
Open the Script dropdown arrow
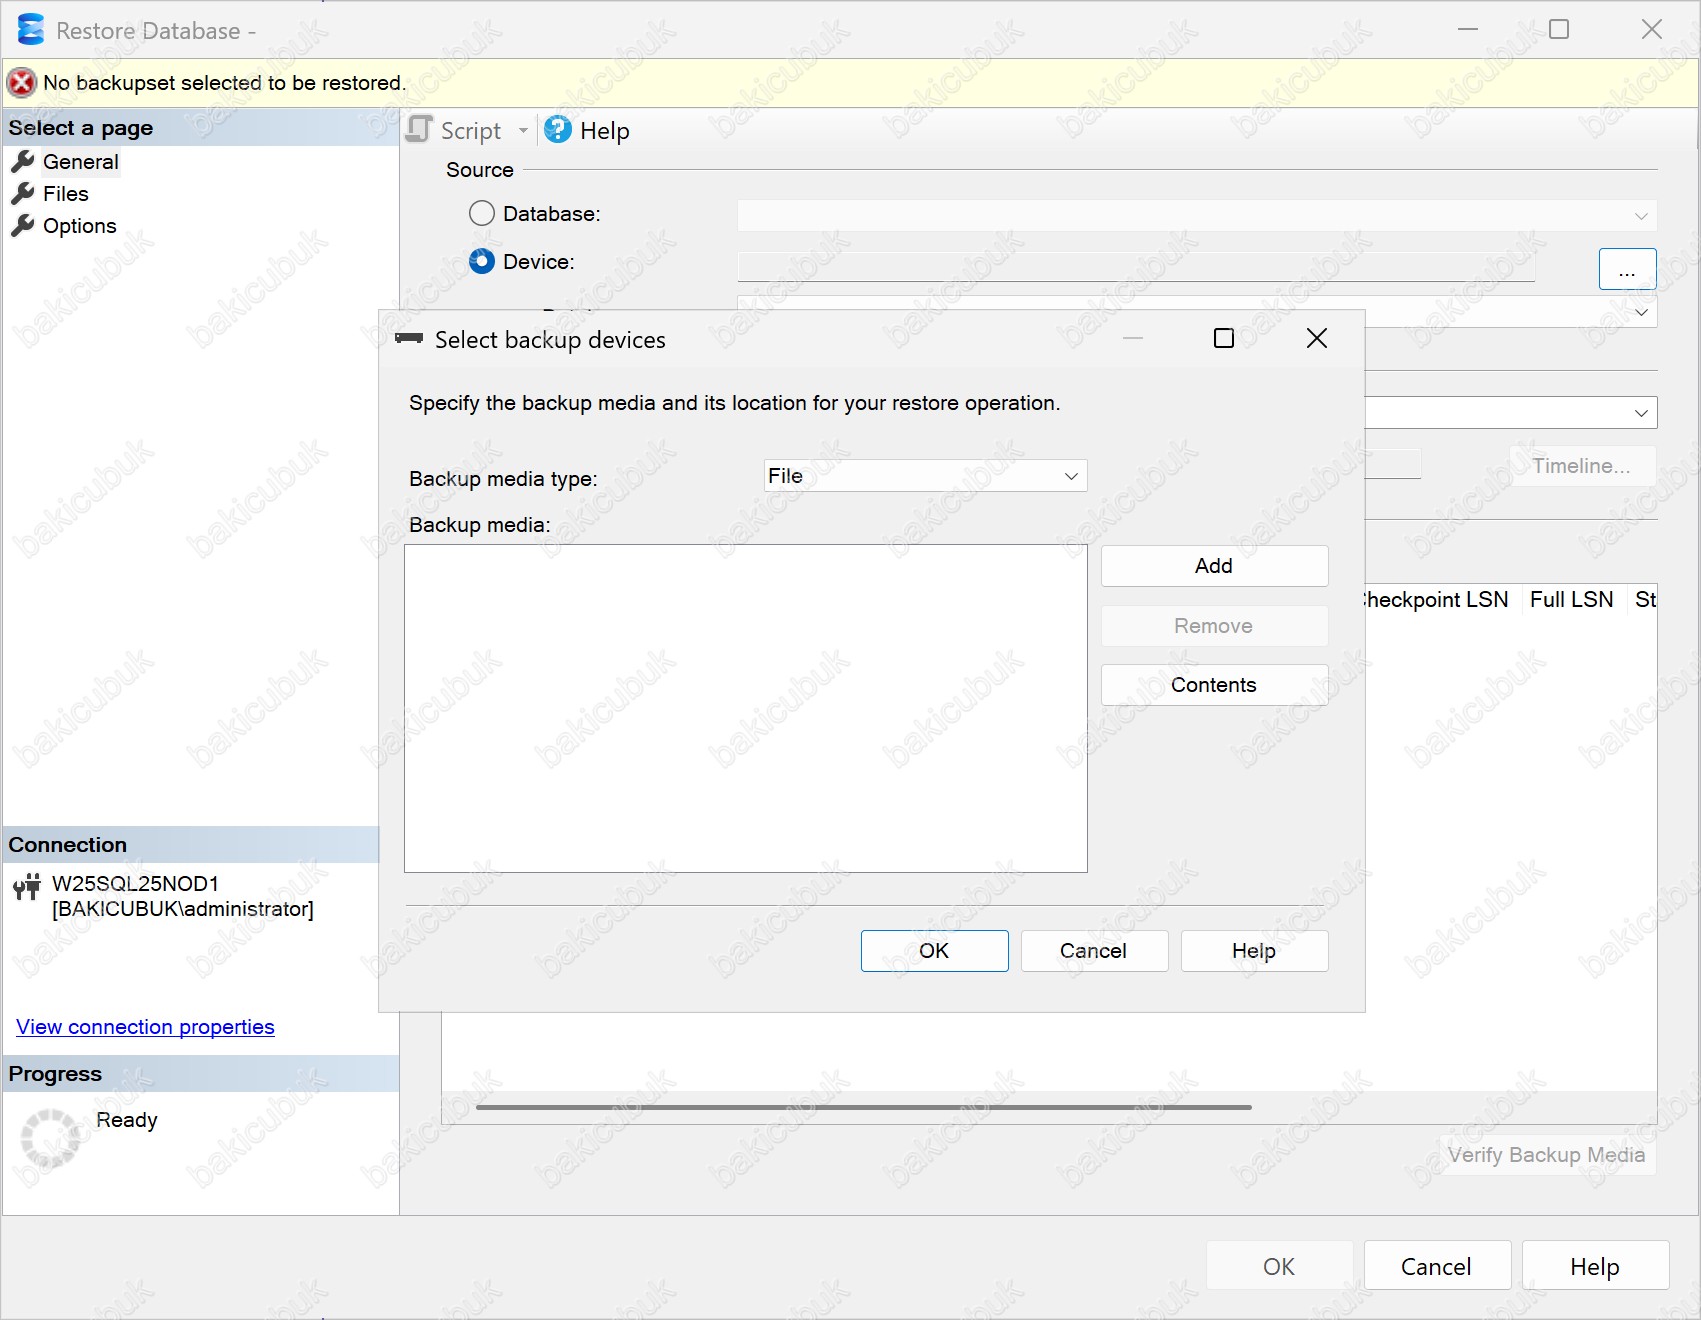tap(523, 131)
